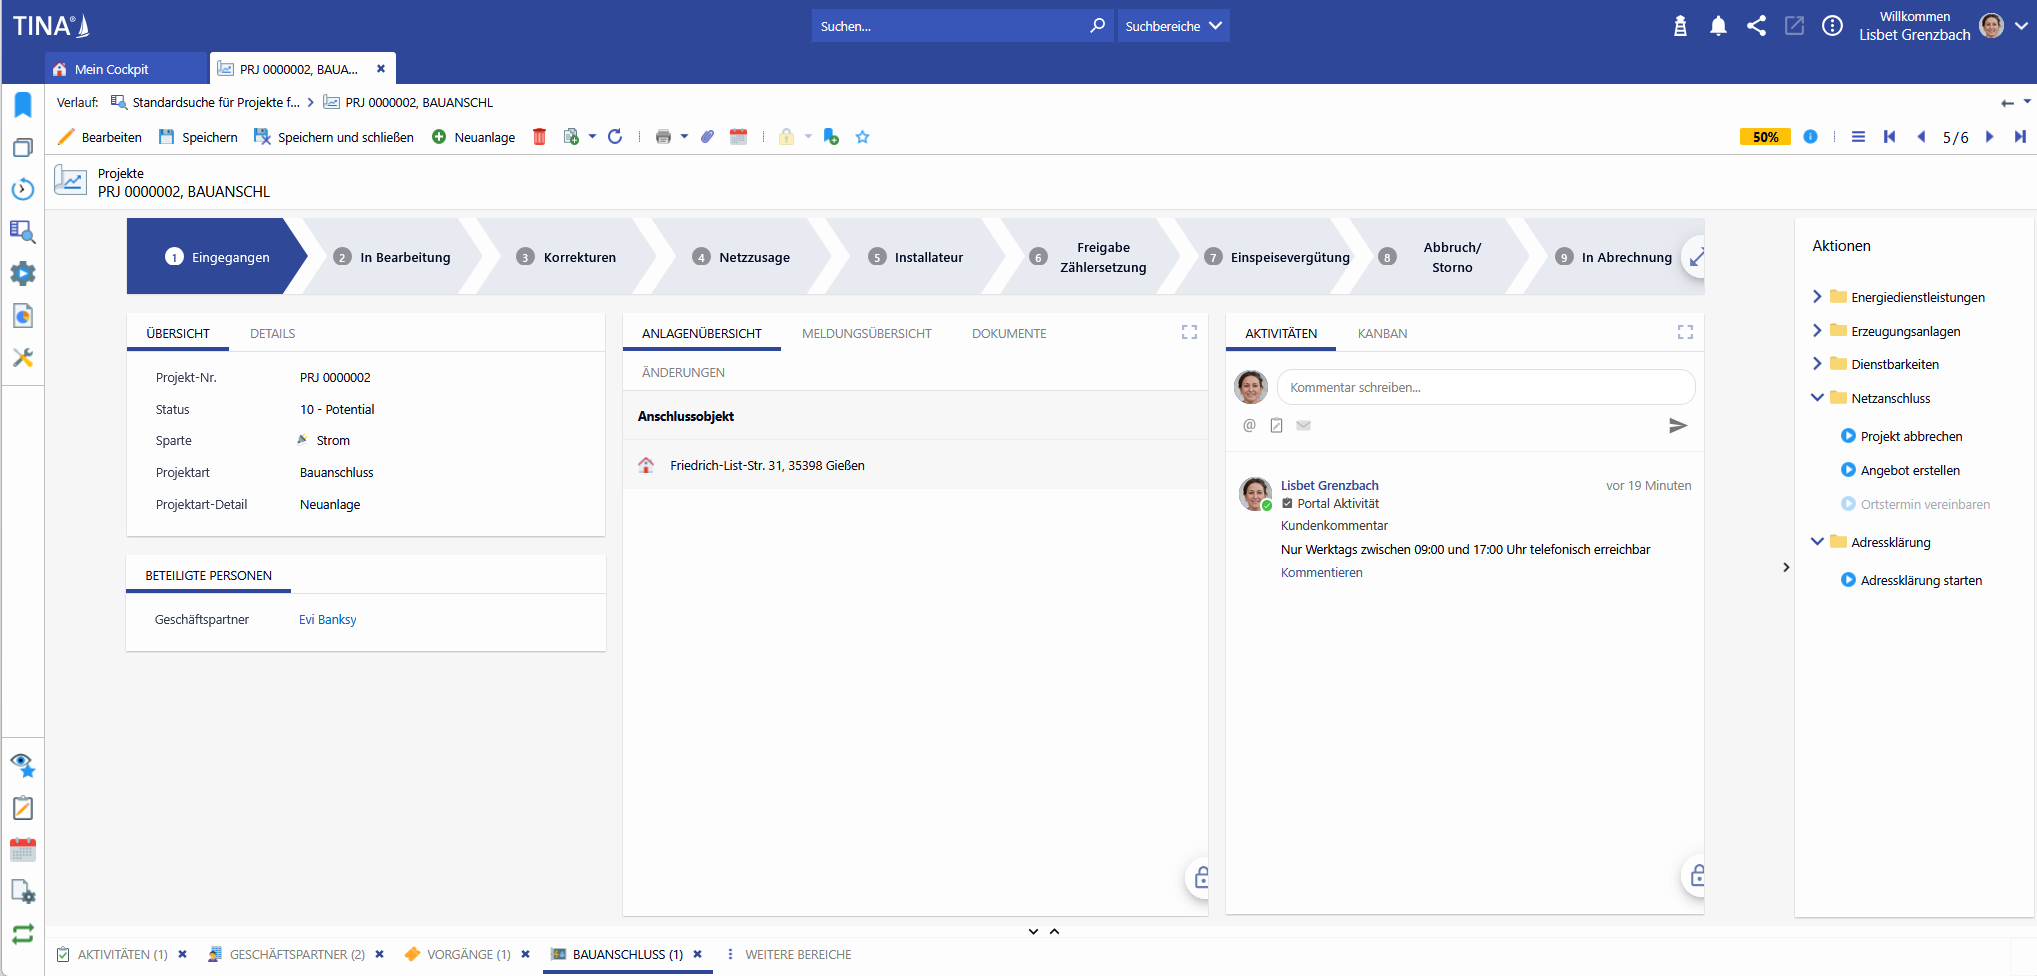Click the paperclip attachment icon
The image size is (2037, 976).
click(707, 137)
